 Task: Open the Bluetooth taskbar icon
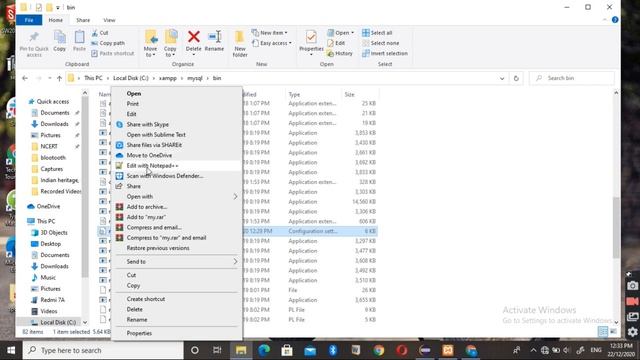pyautogui.click(x=333, y=350)
